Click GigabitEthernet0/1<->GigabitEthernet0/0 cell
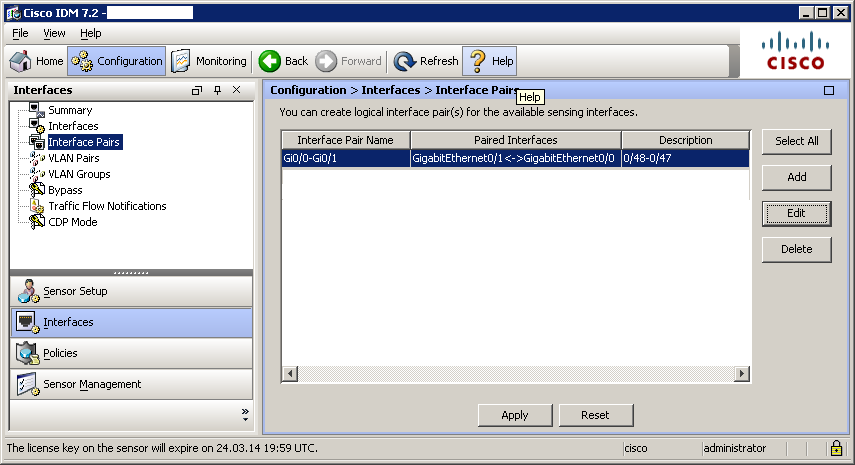Image resolution: width=855 pixels, height=465 pixels. 516,158
